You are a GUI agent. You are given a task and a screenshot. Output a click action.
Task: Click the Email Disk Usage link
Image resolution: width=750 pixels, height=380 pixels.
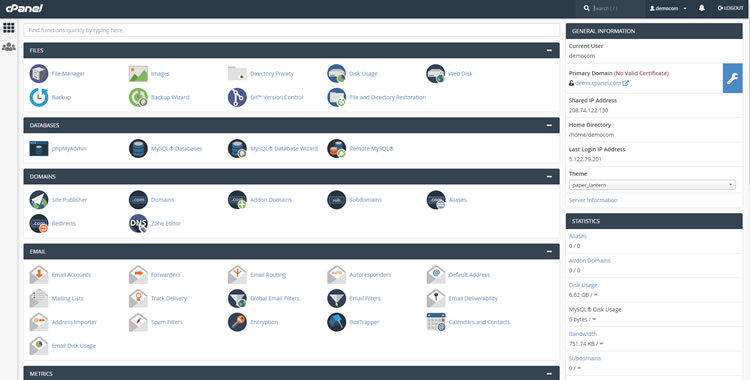coord(74,346)
